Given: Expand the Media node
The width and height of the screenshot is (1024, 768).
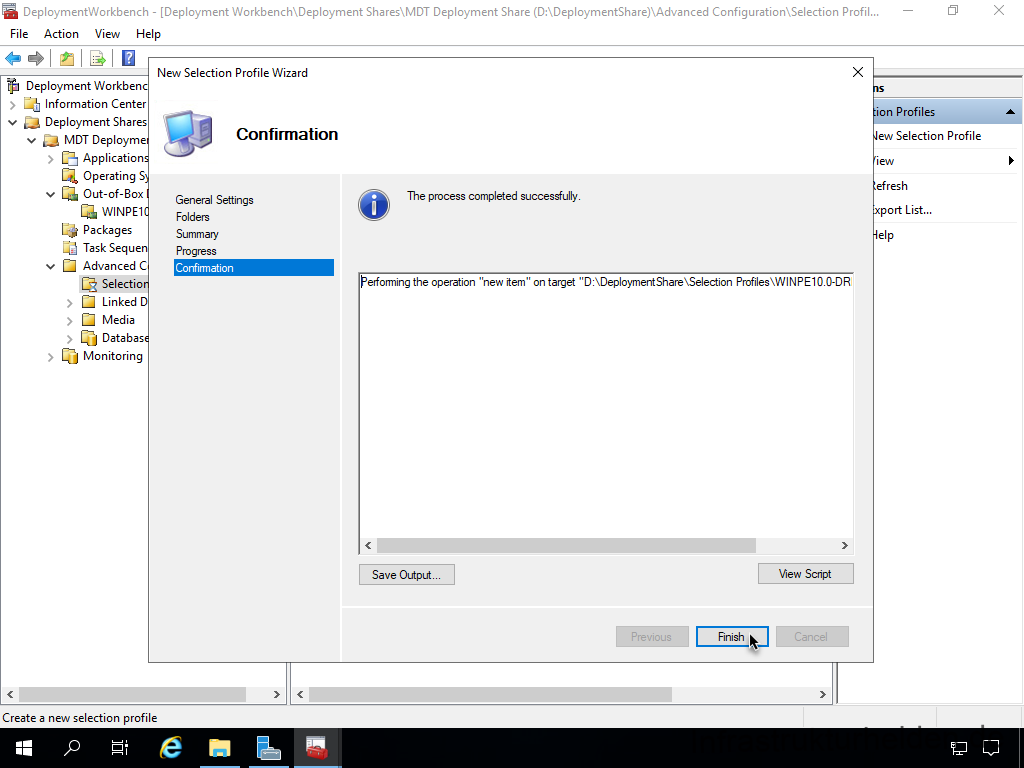Looking at the screenshot, I should click(69, 321).
